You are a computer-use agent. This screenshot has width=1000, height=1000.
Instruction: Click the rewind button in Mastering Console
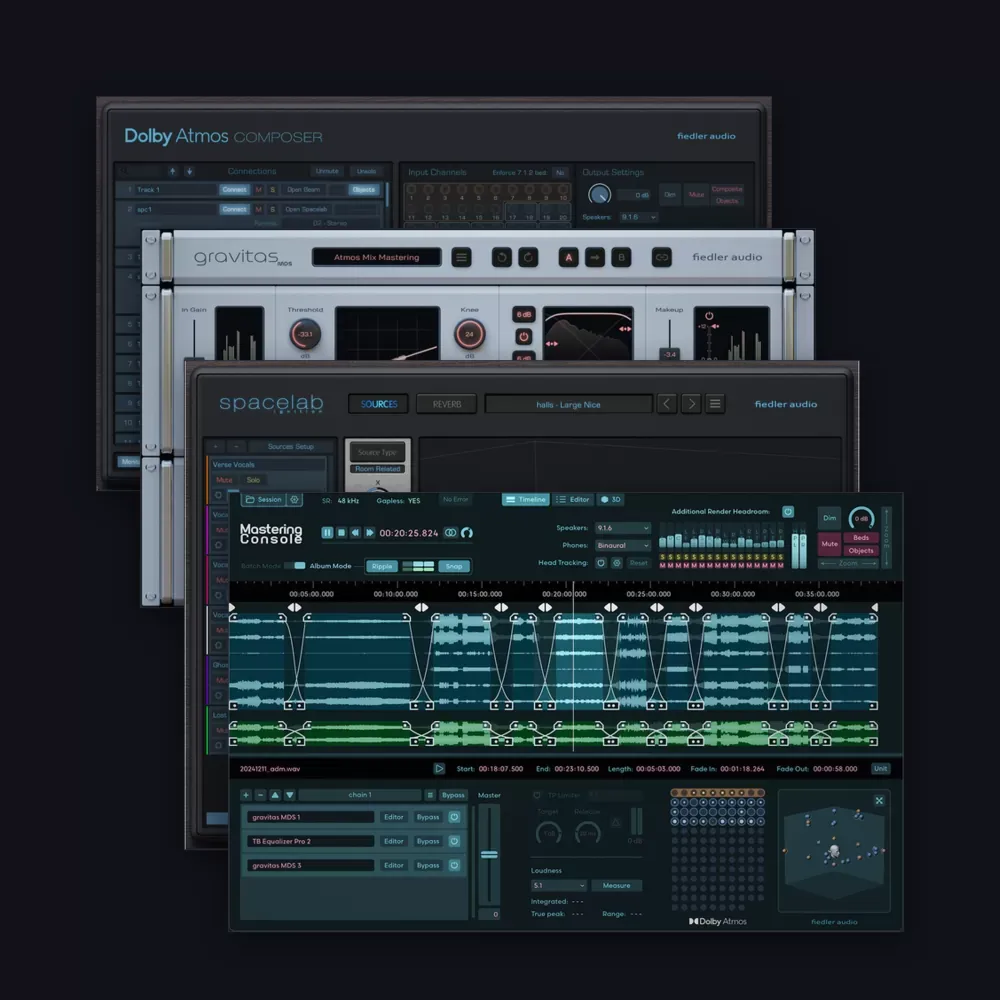355,533
